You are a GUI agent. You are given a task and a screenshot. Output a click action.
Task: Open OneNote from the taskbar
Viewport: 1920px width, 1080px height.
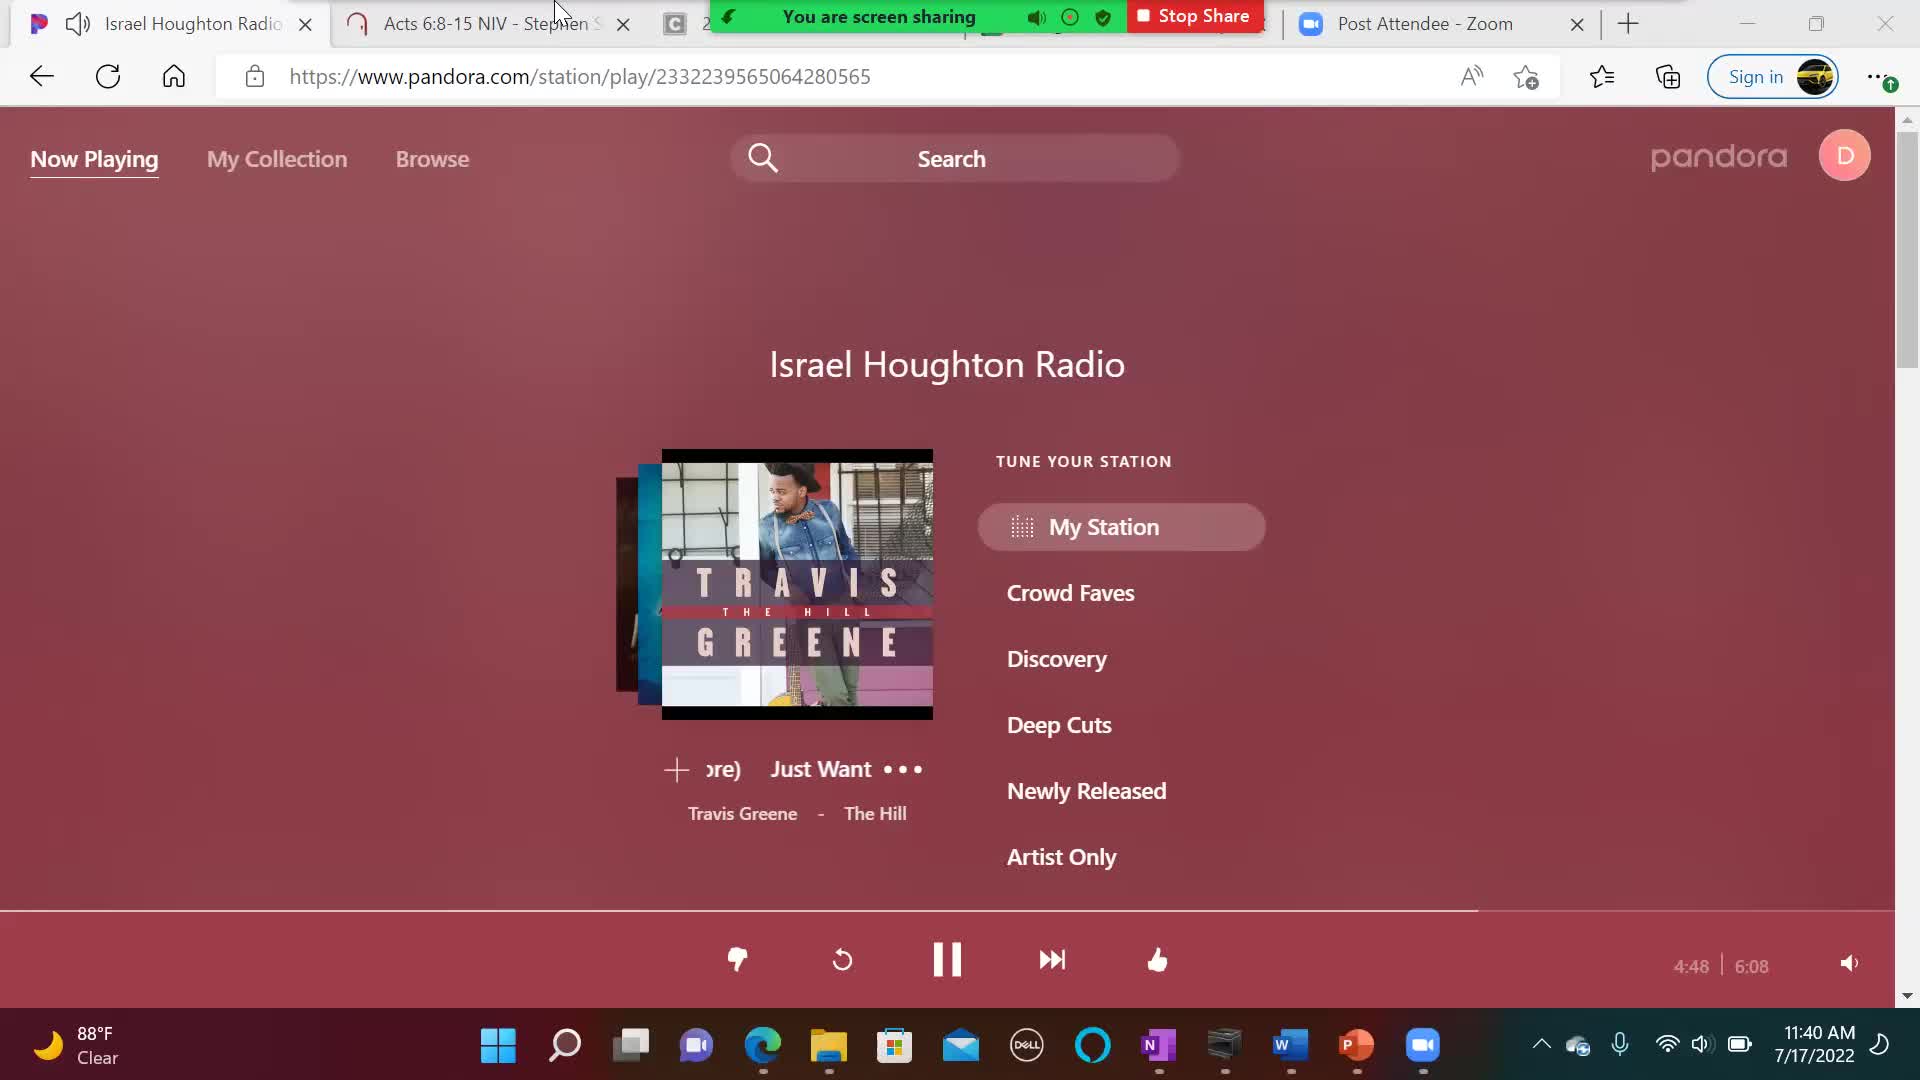tap(1158, 1046)
